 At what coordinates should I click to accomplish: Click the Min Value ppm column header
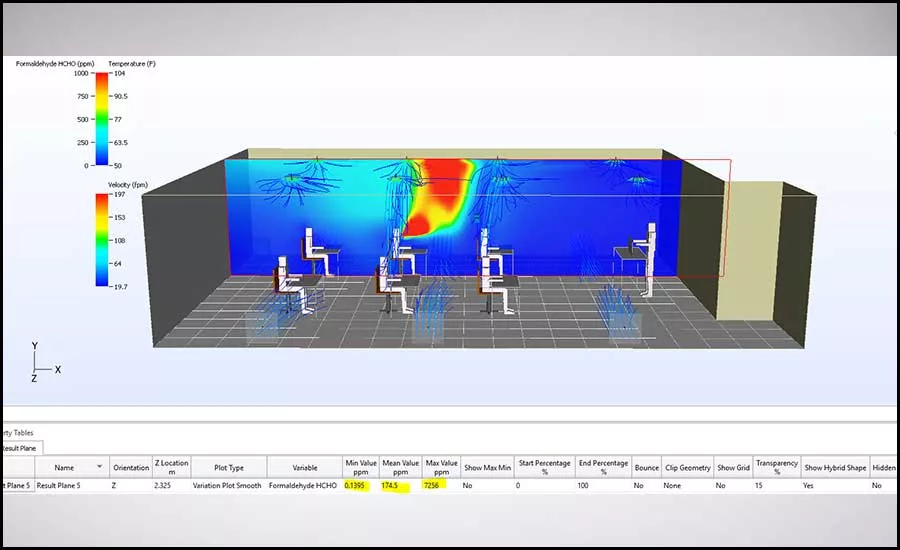coord(361,467)
